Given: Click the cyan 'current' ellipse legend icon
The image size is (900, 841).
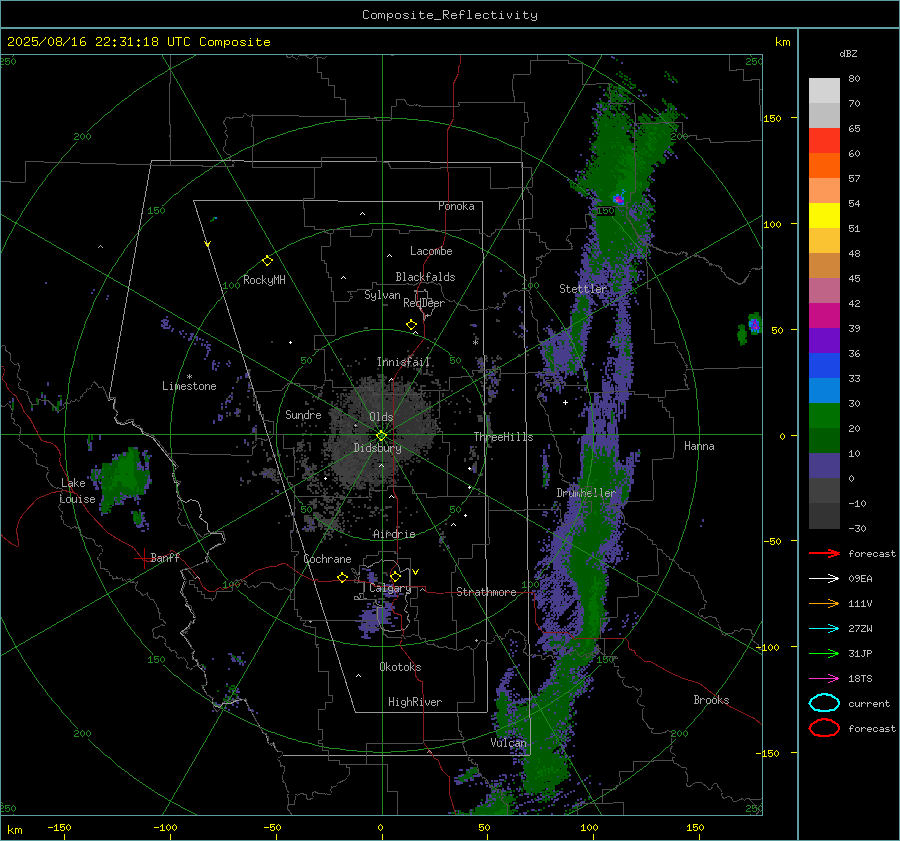Looking at the screenshot, I should pyautogui.click(x=824, y=703).
